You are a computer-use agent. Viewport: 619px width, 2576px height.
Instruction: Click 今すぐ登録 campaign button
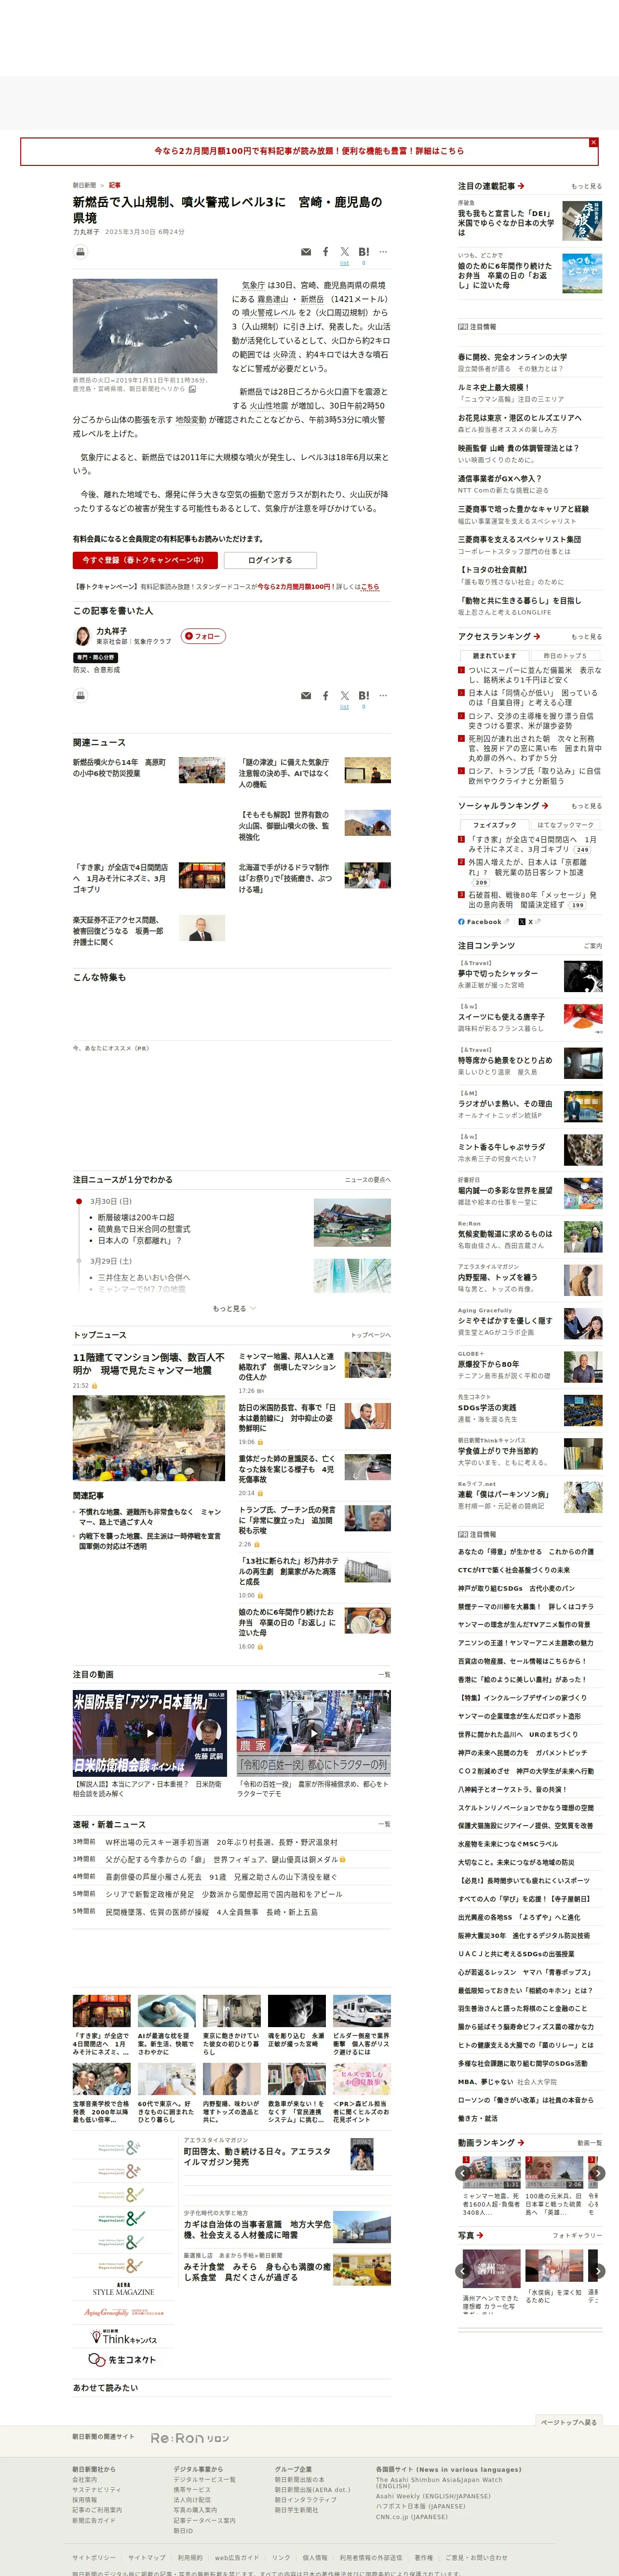click(144, 560)
